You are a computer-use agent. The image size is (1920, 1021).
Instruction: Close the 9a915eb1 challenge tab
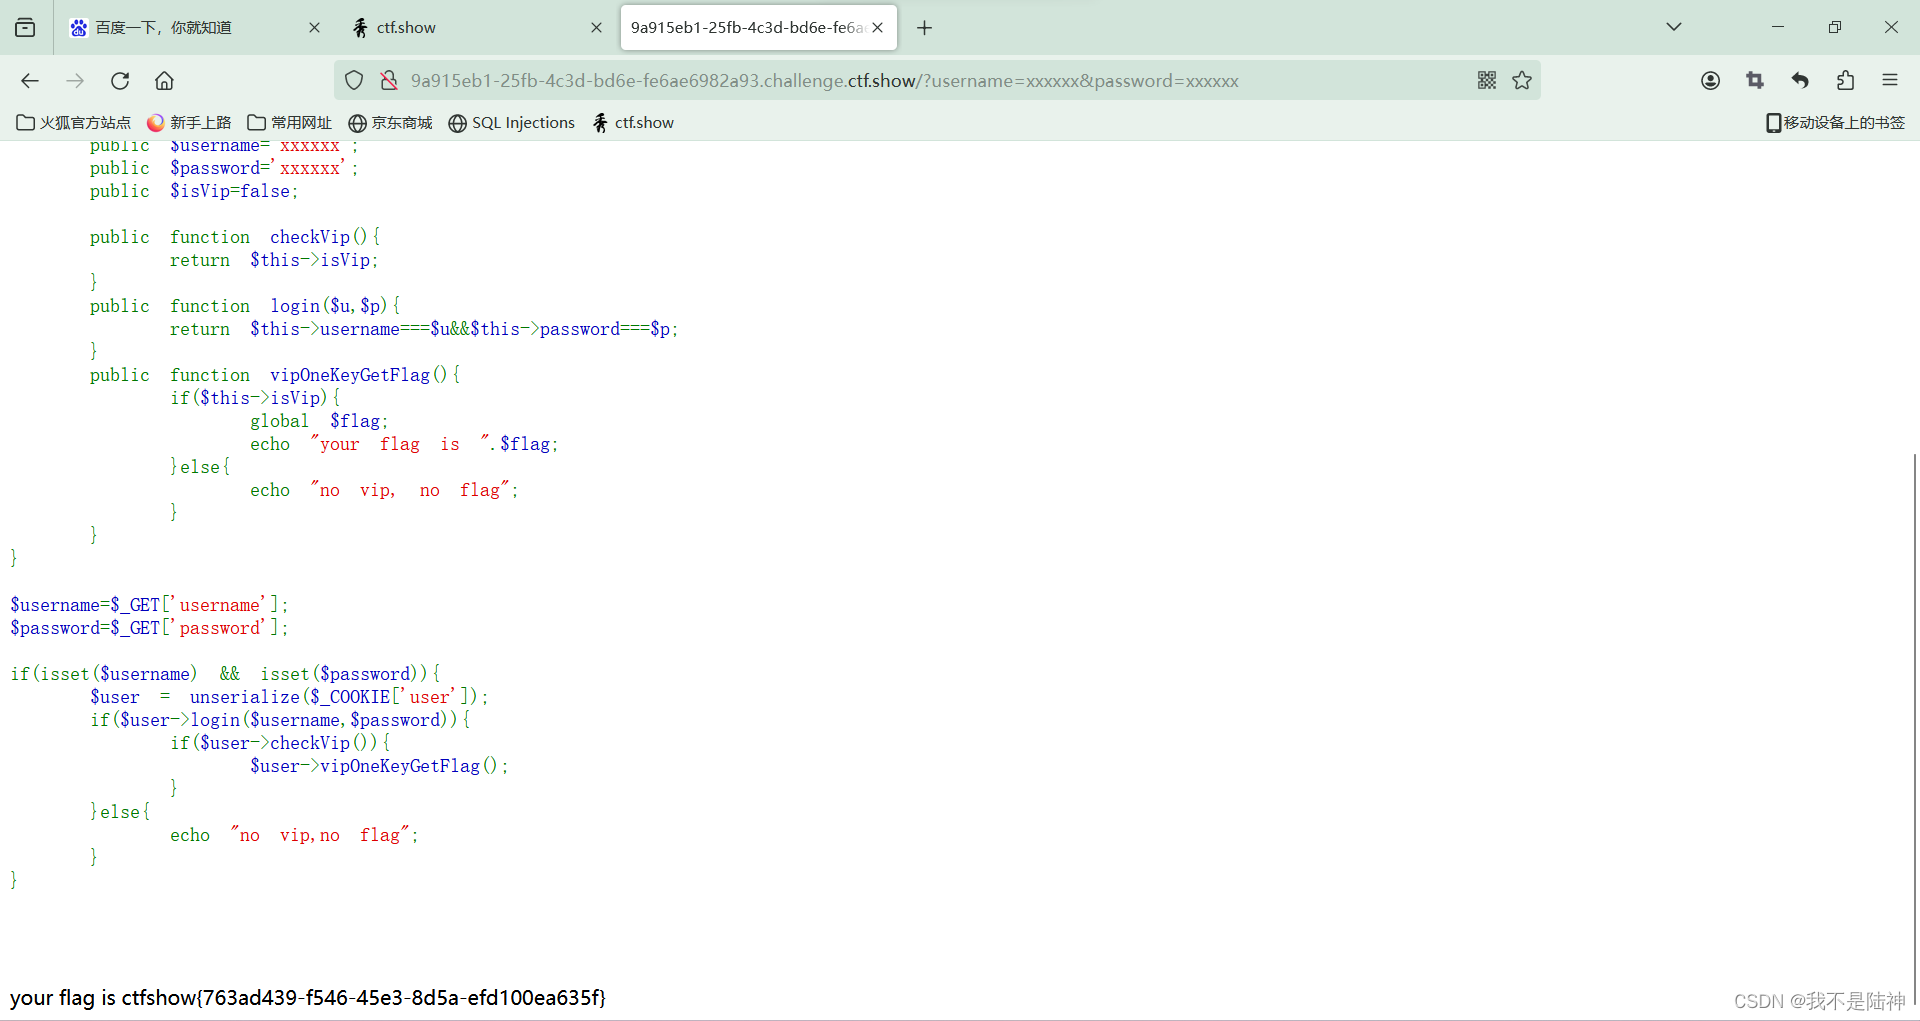(877, 27)
